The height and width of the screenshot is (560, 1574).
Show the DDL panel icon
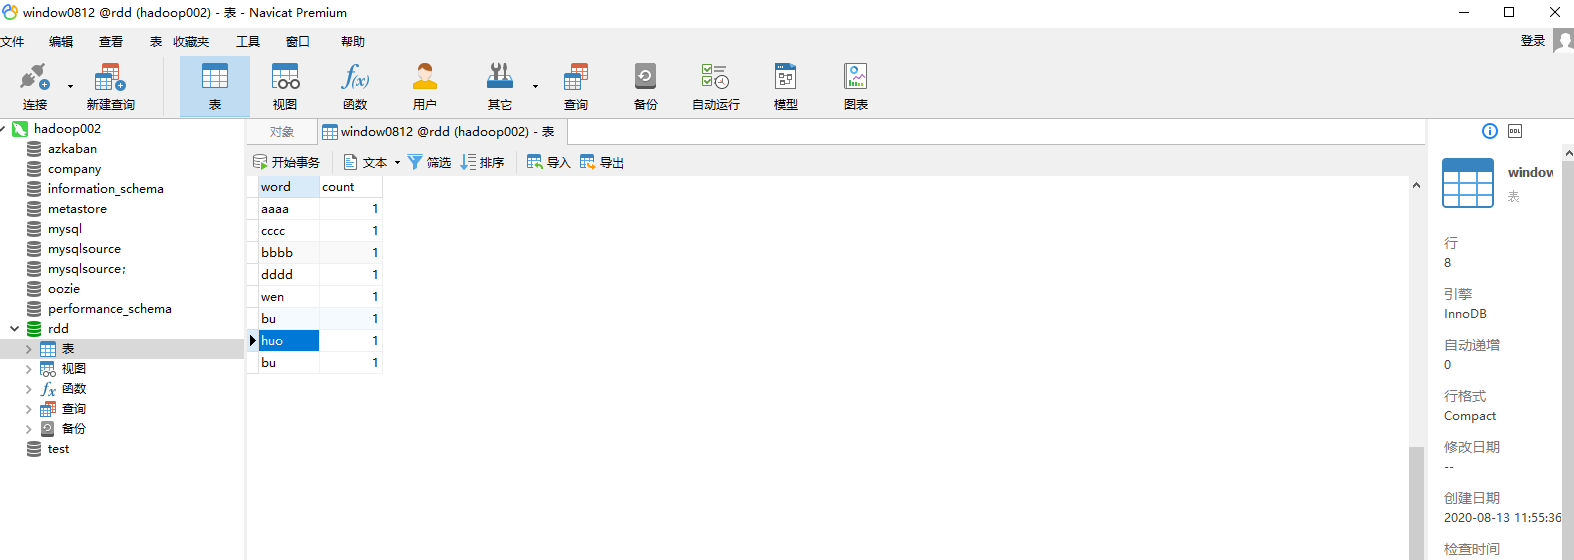point(1515,131)
